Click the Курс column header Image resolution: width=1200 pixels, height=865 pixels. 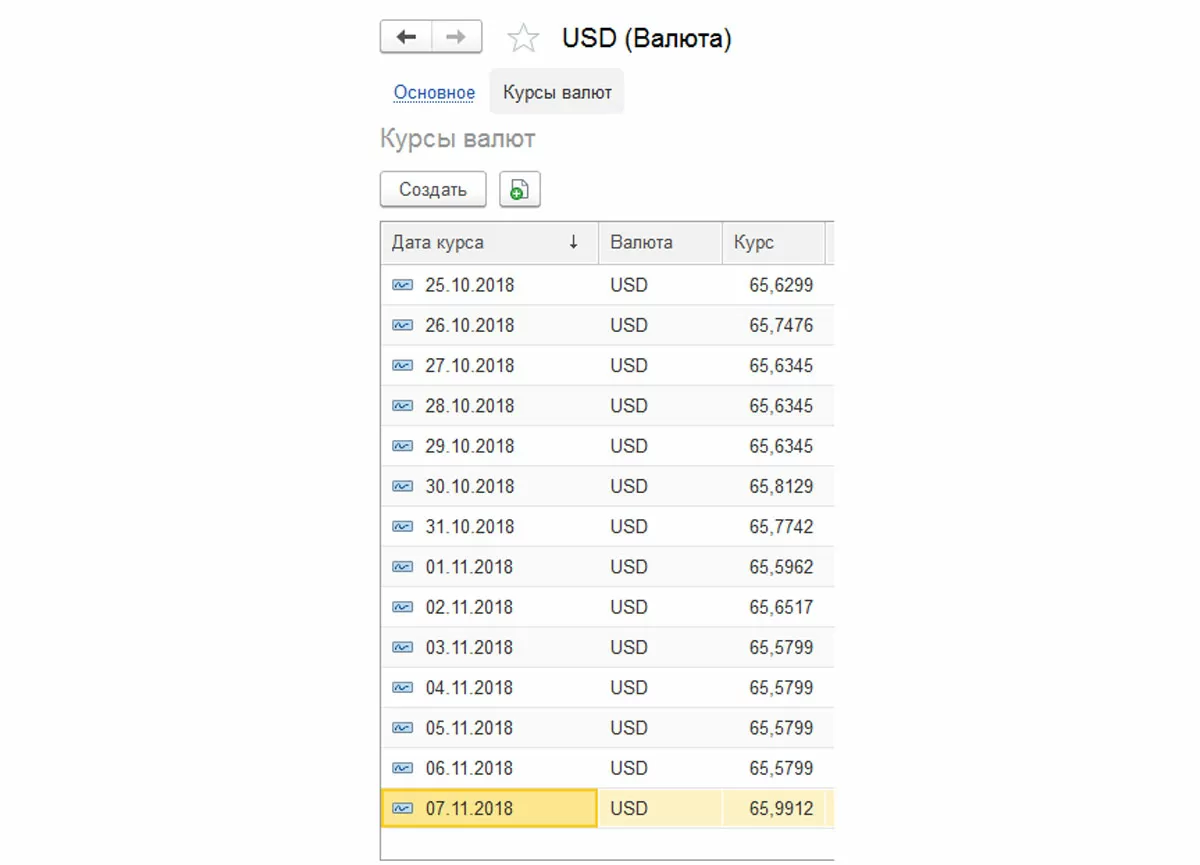773,242
